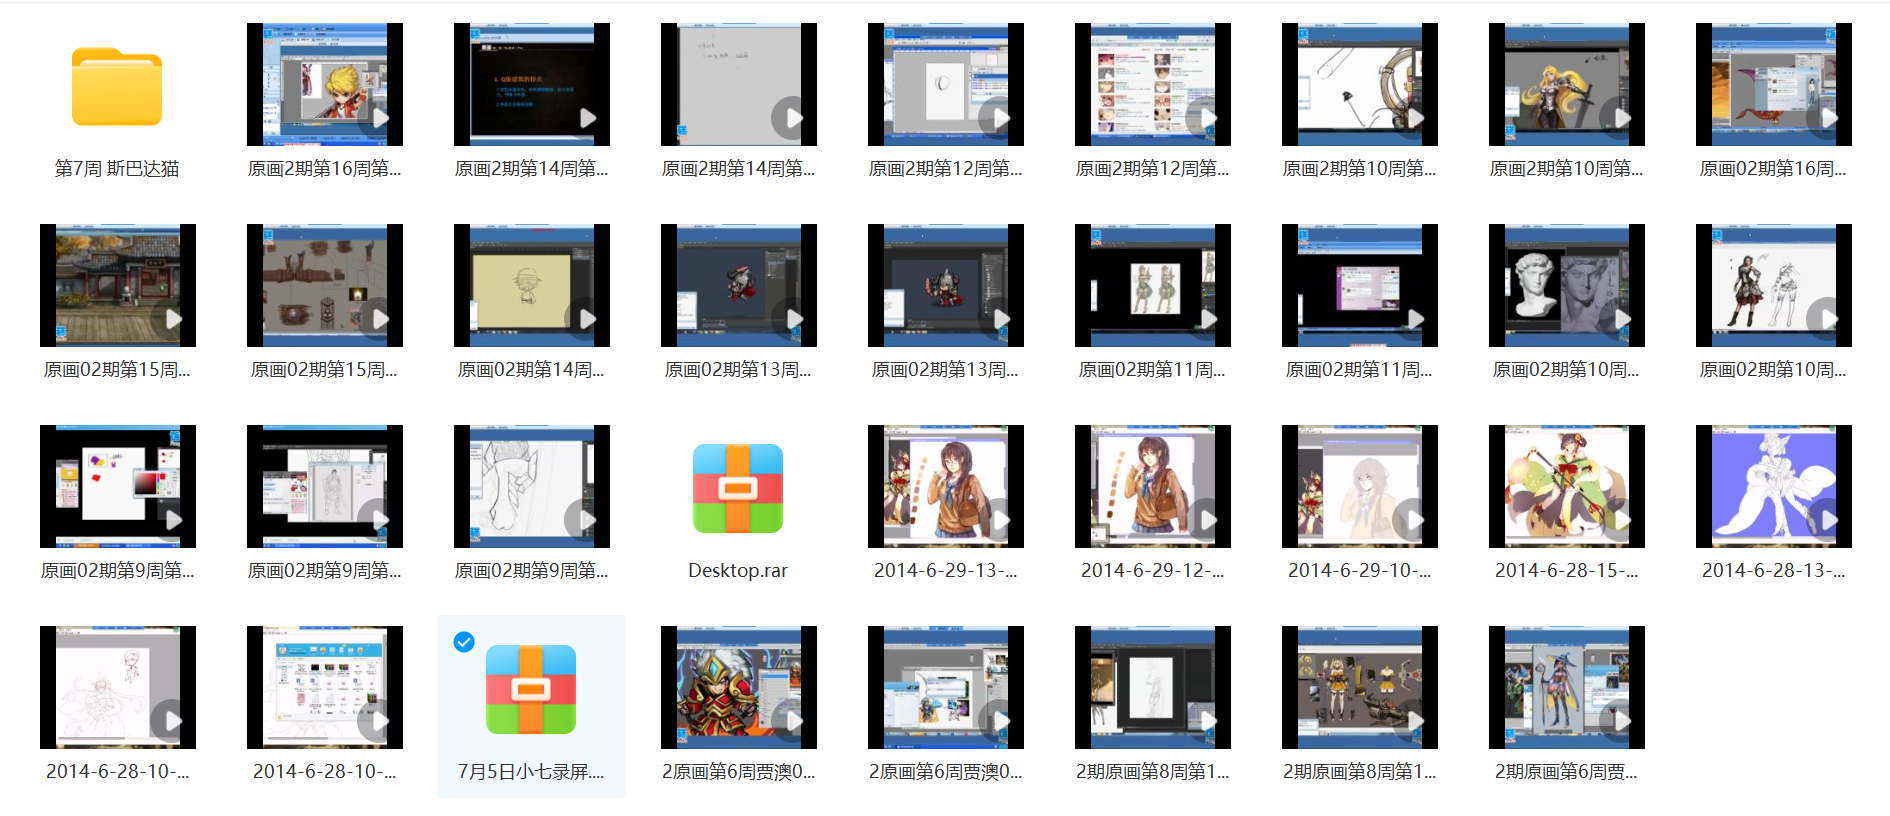Click the 7月5日小七录屏 file name label
Viewport: 1890px width, 816px height.
coord(530,772)
